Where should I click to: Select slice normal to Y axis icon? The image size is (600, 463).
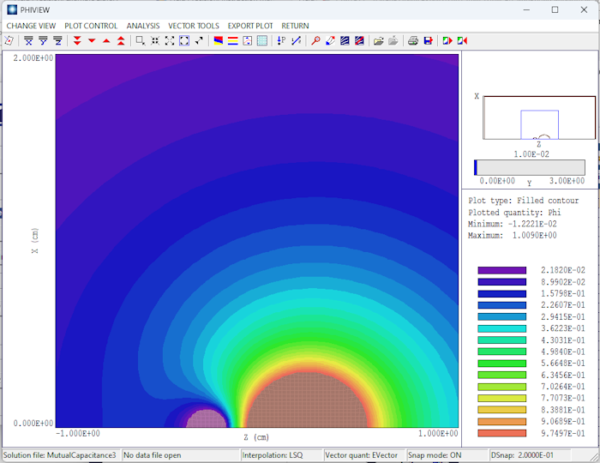[x=43, y=41]
